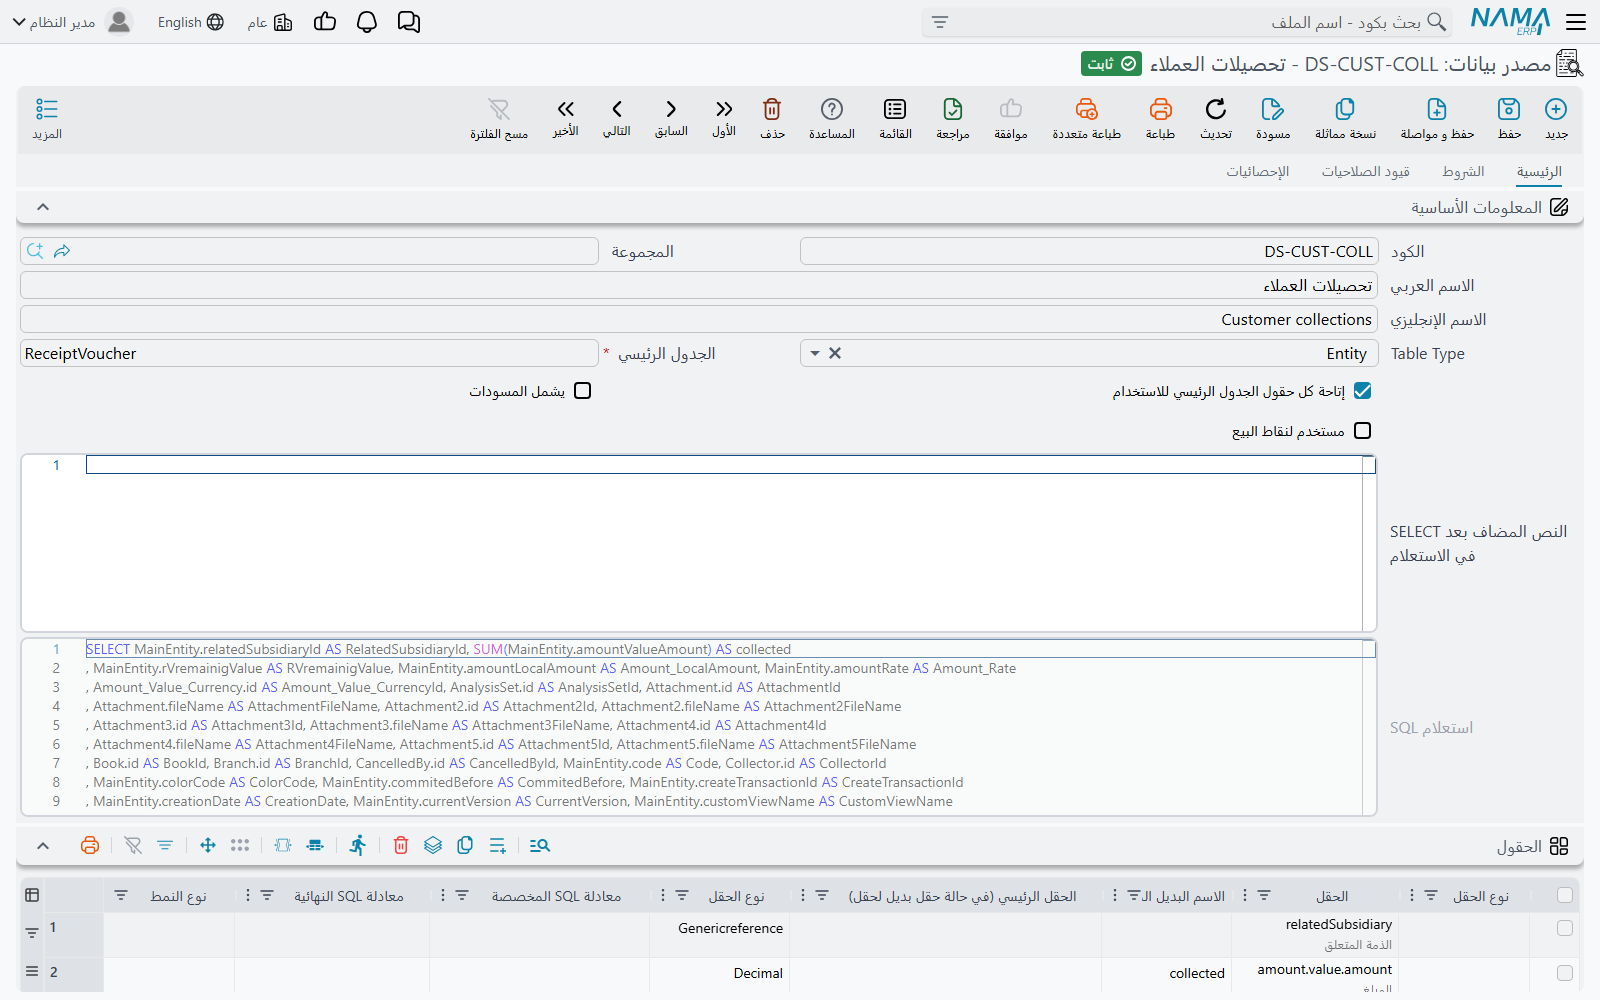This screenshot has height=1000, width=1600.
Task: Click نسخة مماثلة (Duplicate copy) icon
Action: pos(1345,109)
